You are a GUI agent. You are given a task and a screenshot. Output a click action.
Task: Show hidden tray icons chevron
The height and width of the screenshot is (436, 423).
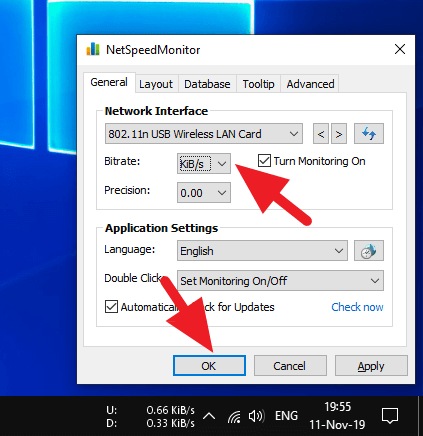pos(209,416)
